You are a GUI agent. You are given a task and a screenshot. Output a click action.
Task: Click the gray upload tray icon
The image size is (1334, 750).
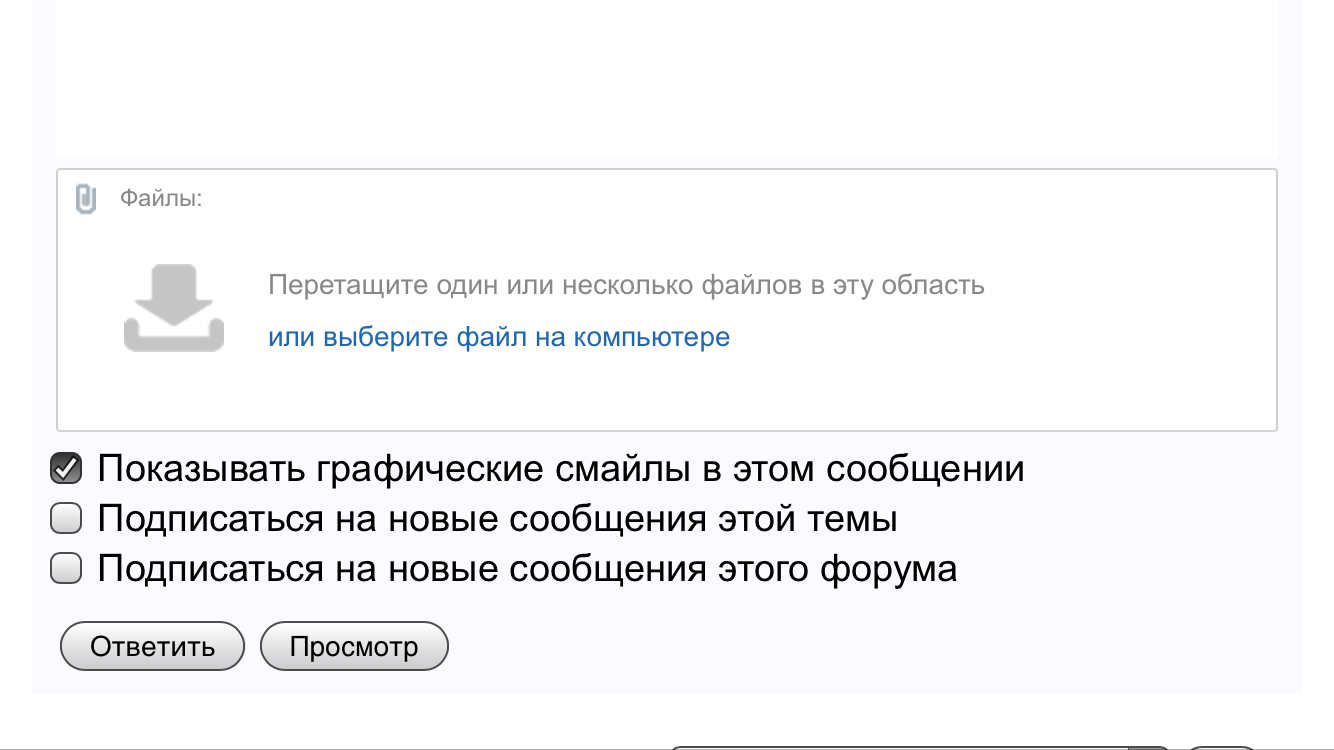coord(174,309)
